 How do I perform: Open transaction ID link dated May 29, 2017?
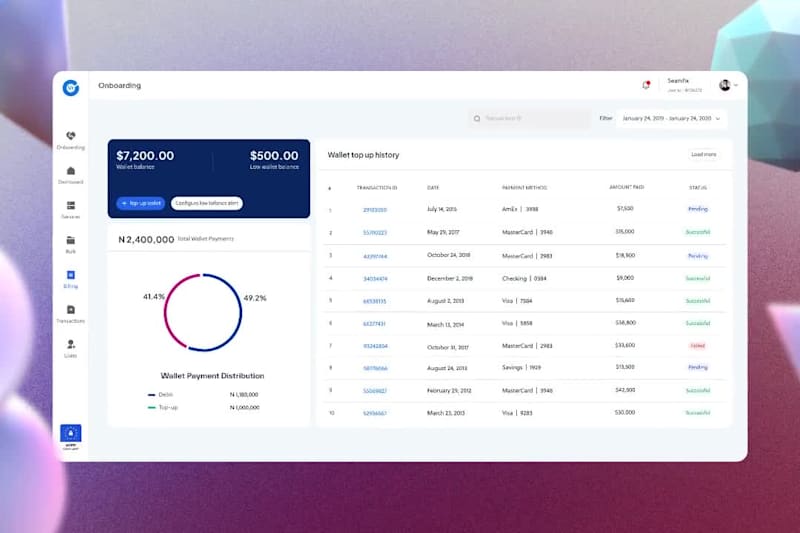coord(375,233)
